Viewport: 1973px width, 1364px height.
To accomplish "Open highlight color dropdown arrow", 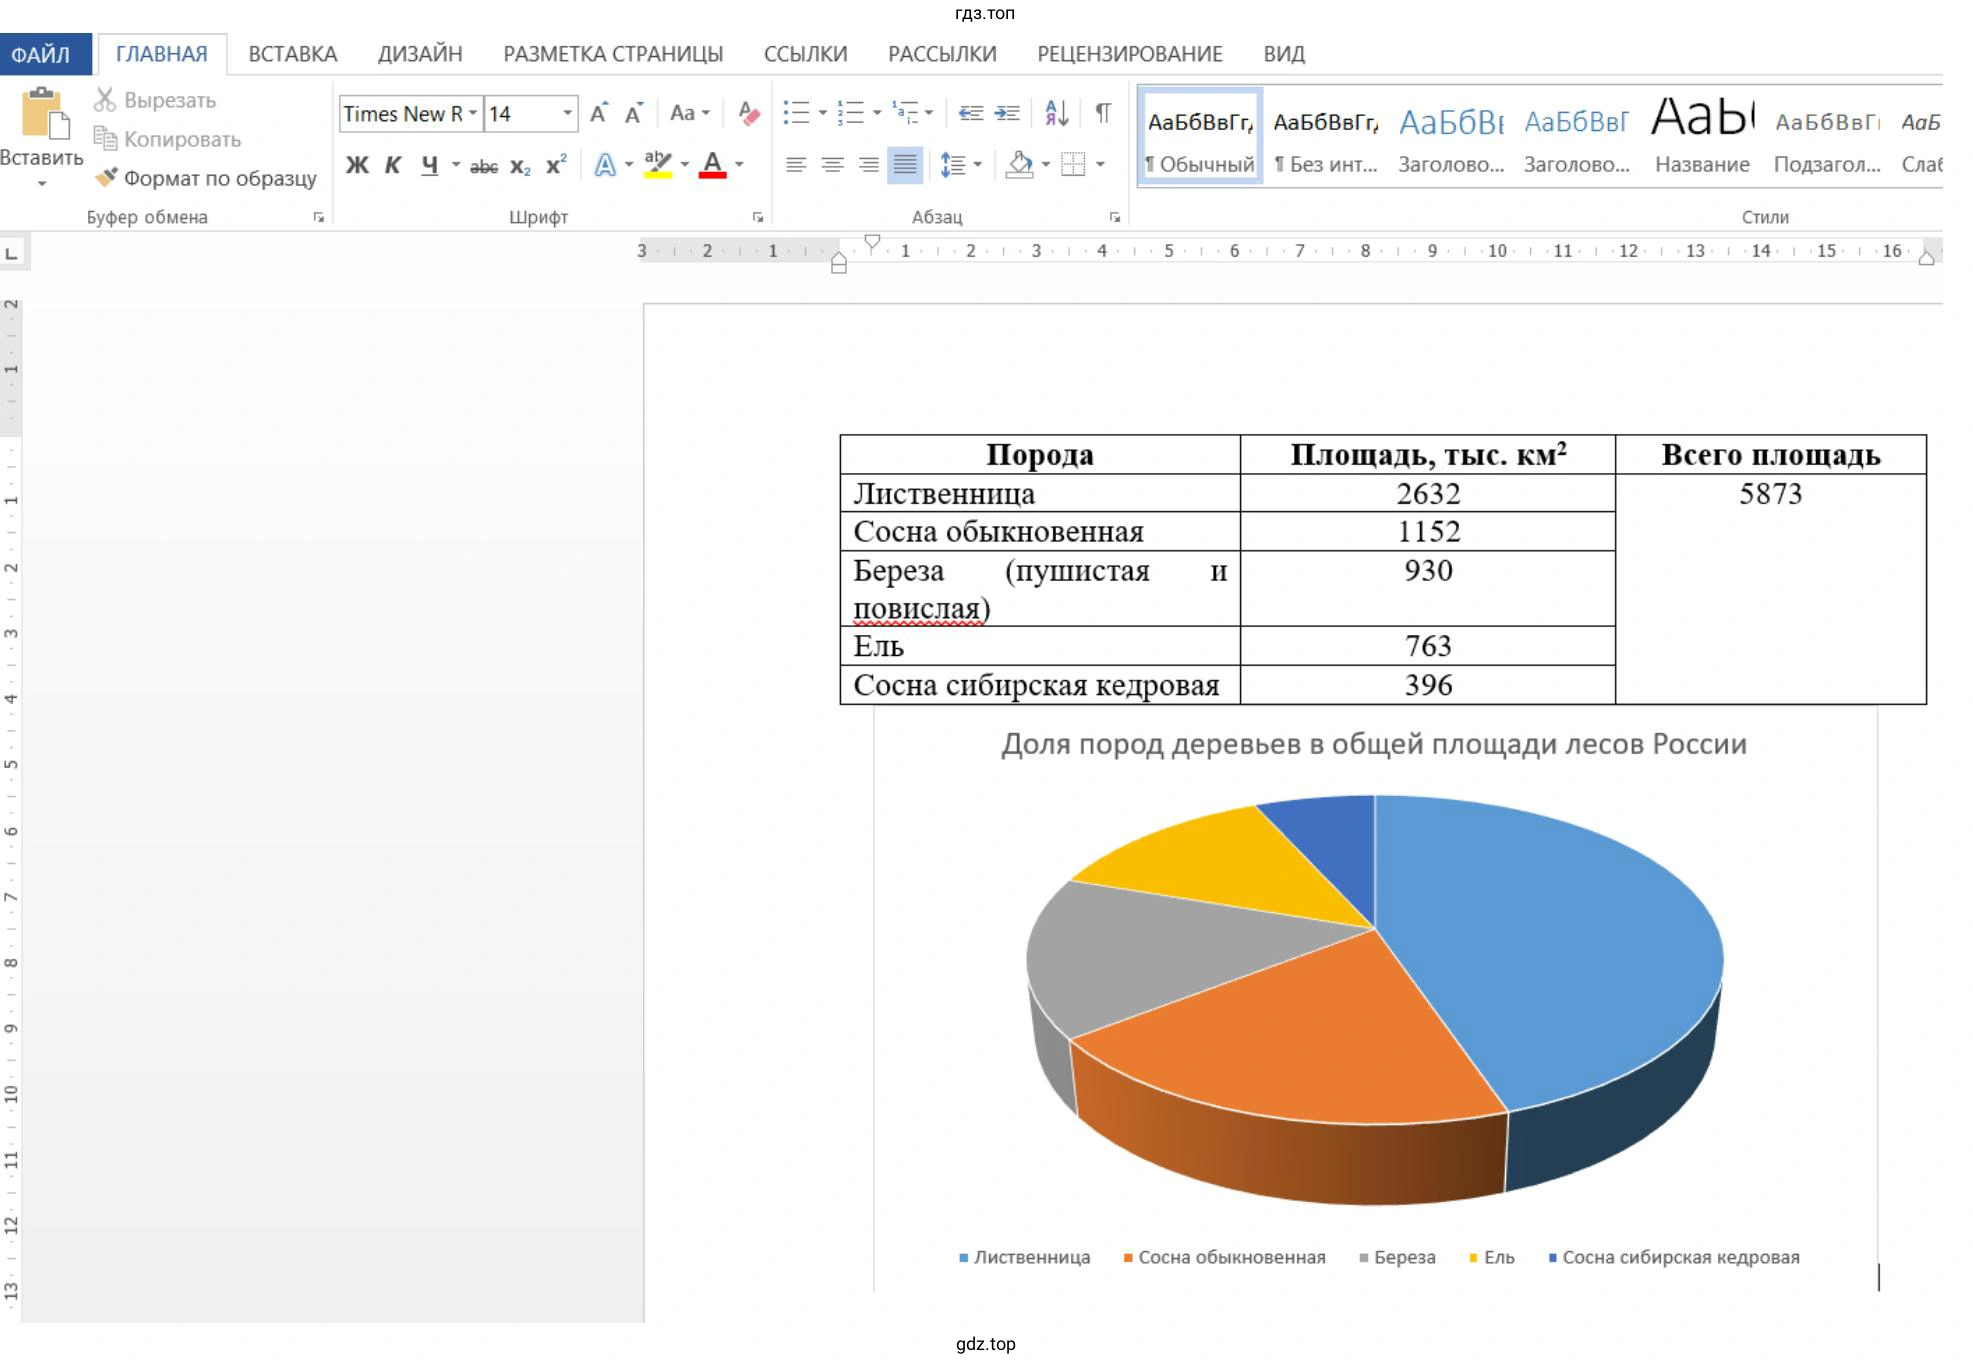I will click(x=685, y=165).
